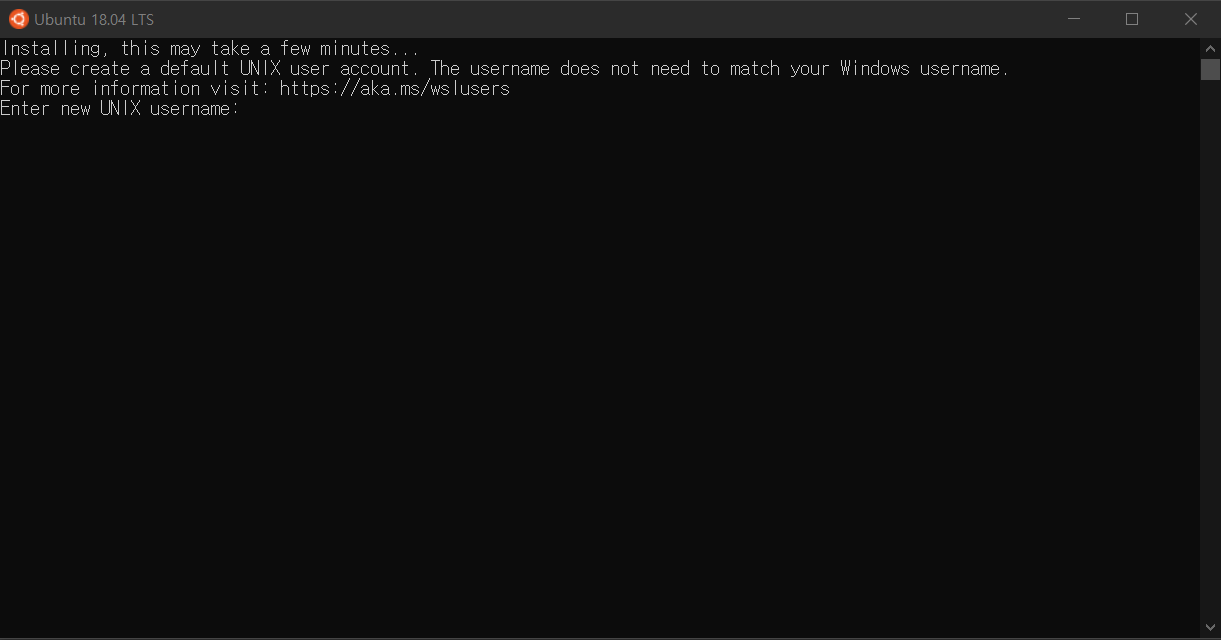Viewport: 1221px width, 640px height.
Task: Click the https://aka.ms/wslusers URL
Action: 395,89
